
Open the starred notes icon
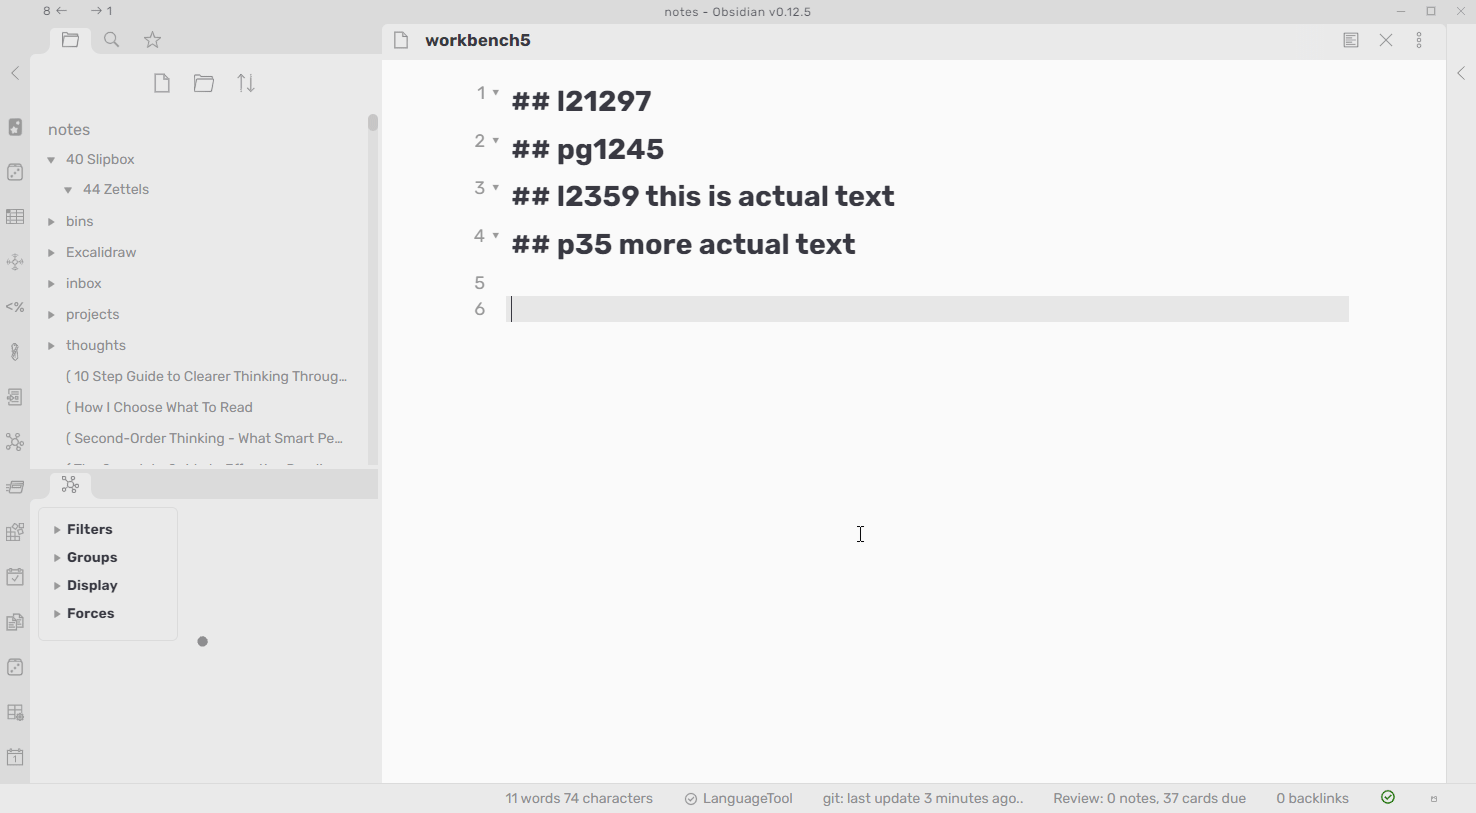[x=153, y=40]
